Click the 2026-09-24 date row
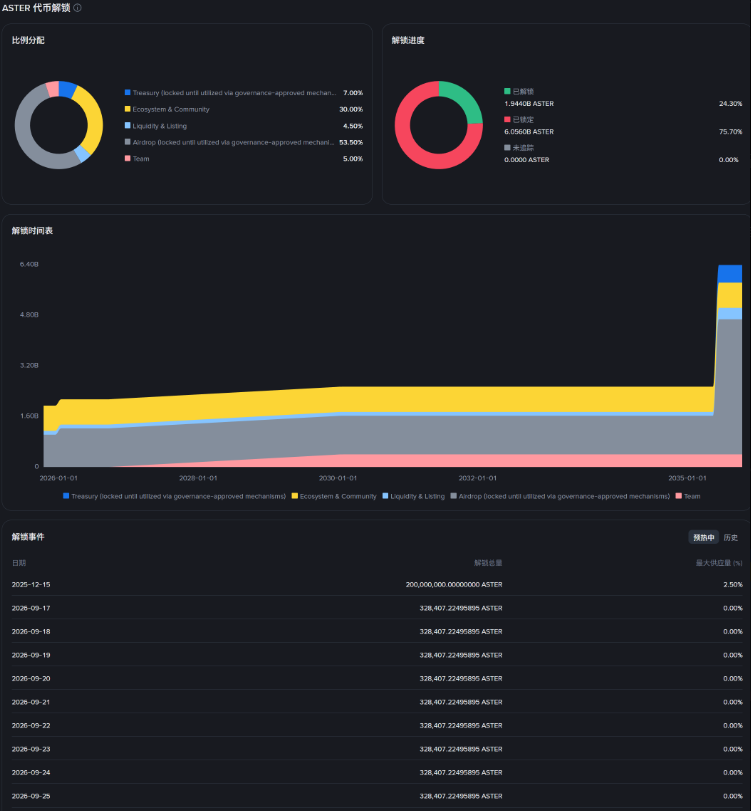Screen dimensions: 751x811 click(377, 772)
